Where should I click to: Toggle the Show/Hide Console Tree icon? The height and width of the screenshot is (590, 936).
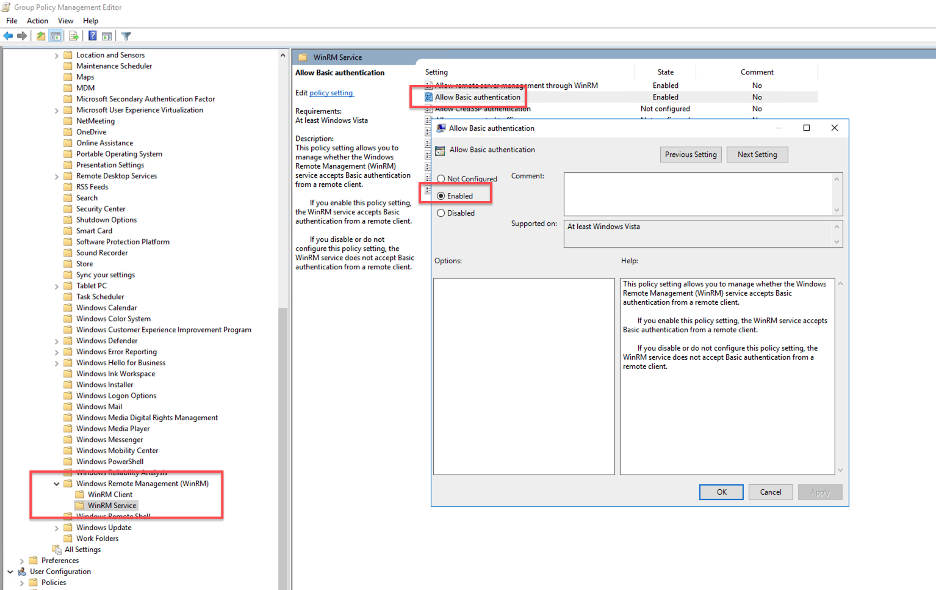point(56,36)
